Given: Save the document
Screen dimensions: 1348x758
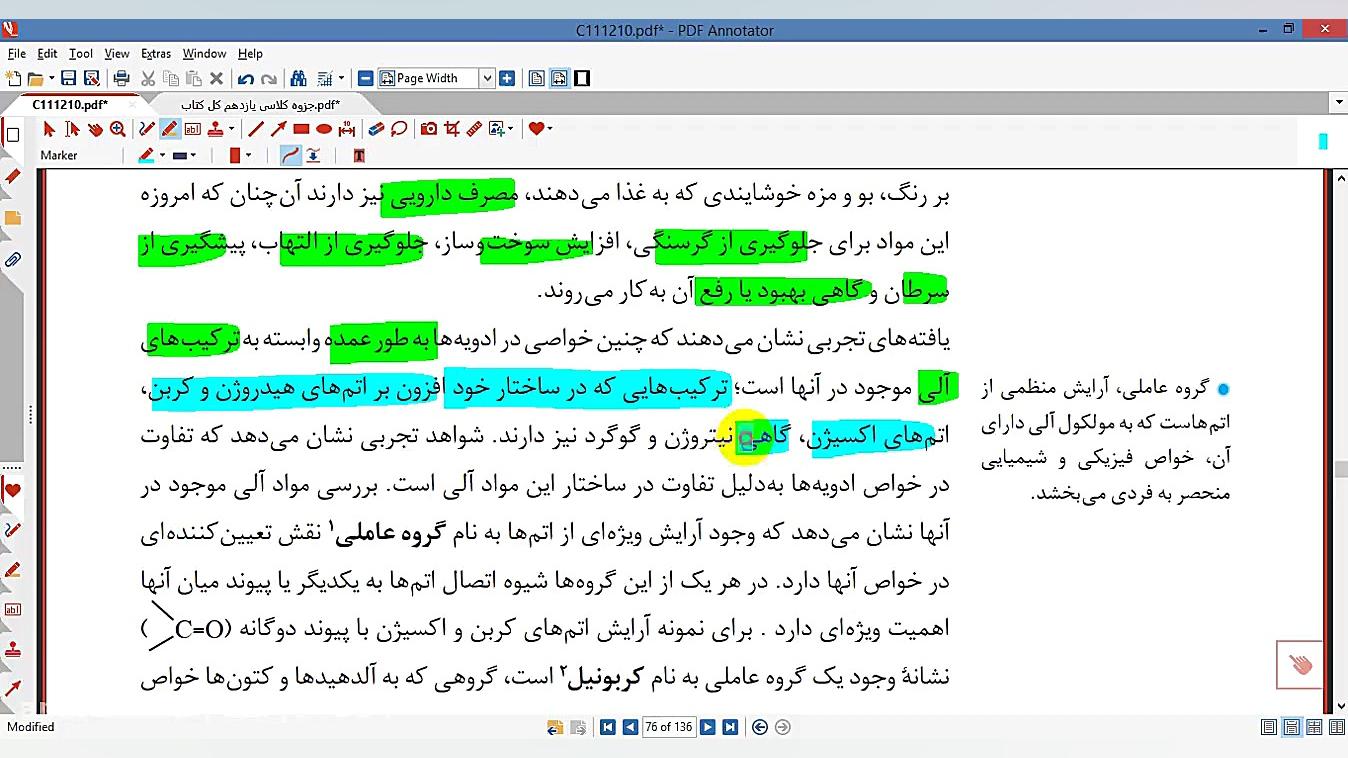Looking at the screenshot, I should click(x=69, y=78).
